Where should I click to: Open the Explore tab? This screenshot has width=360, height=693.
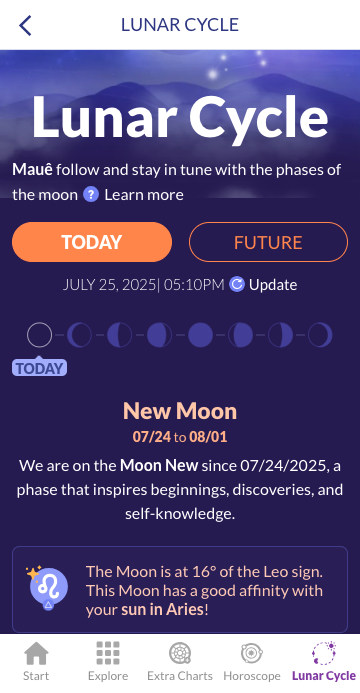coord(108,661)
